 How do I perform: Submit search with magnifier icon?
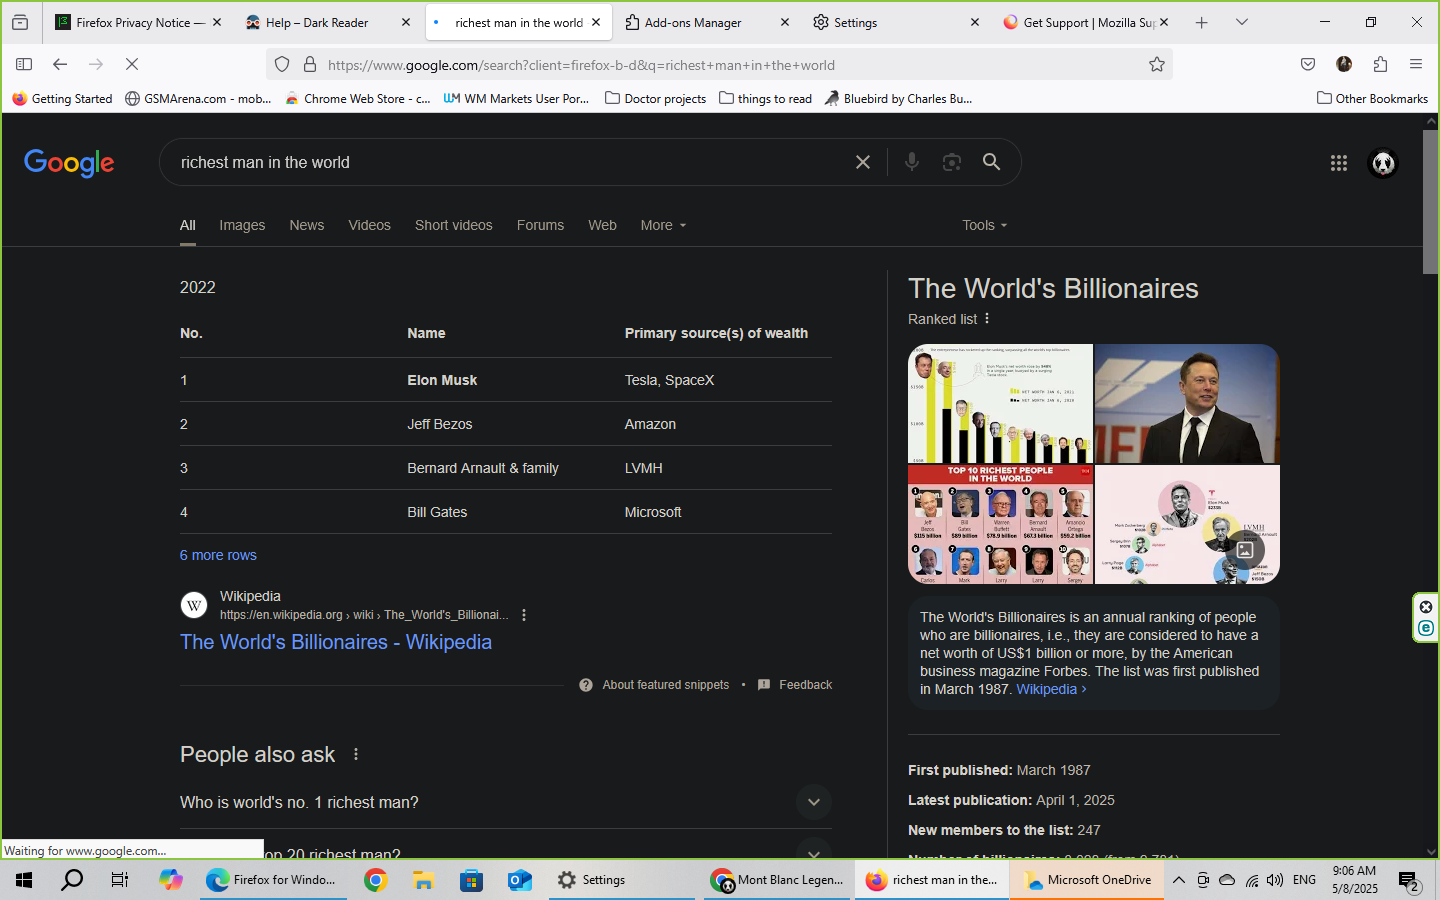(991, 162)
